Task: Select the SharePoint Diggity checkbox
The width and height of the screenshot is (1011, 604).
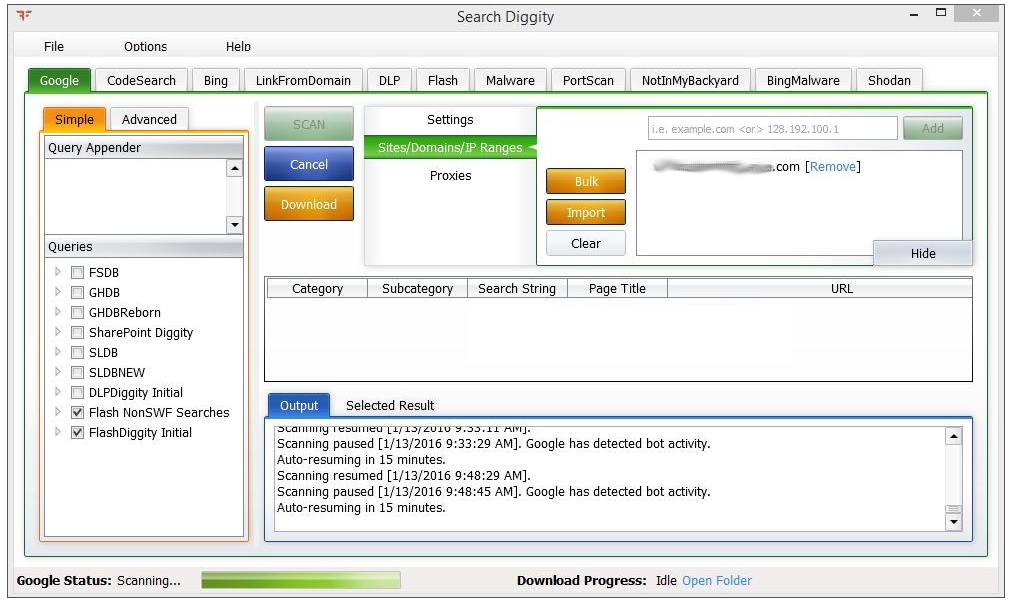Action: point(77,332)
